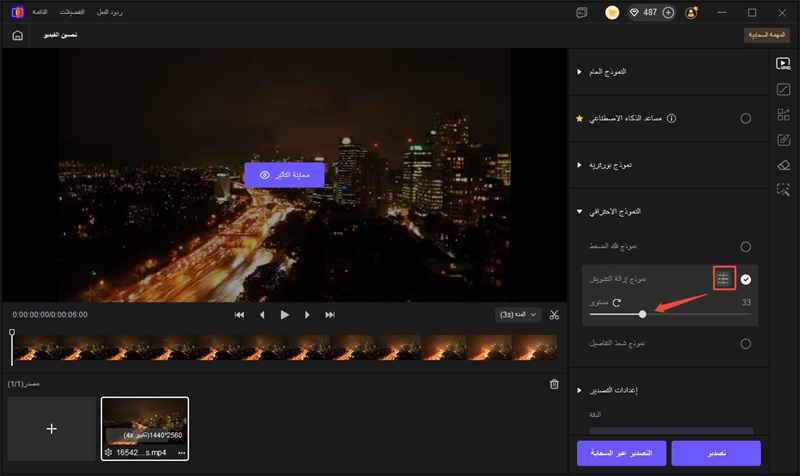
Task: Reset the denoise level with refresh icon
Action: click(x=617, y=302)
